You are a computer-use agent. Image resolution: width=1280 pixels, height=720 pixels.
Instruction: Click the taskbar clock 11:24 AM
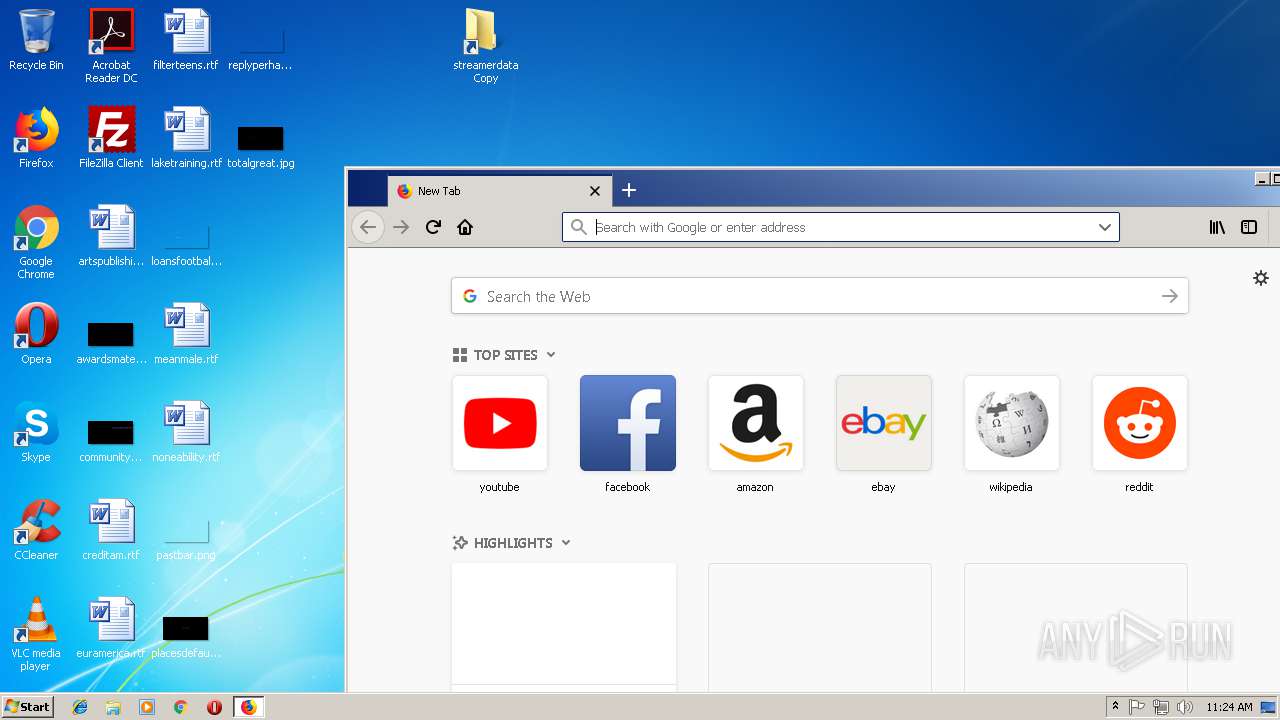coord(1229,707)
